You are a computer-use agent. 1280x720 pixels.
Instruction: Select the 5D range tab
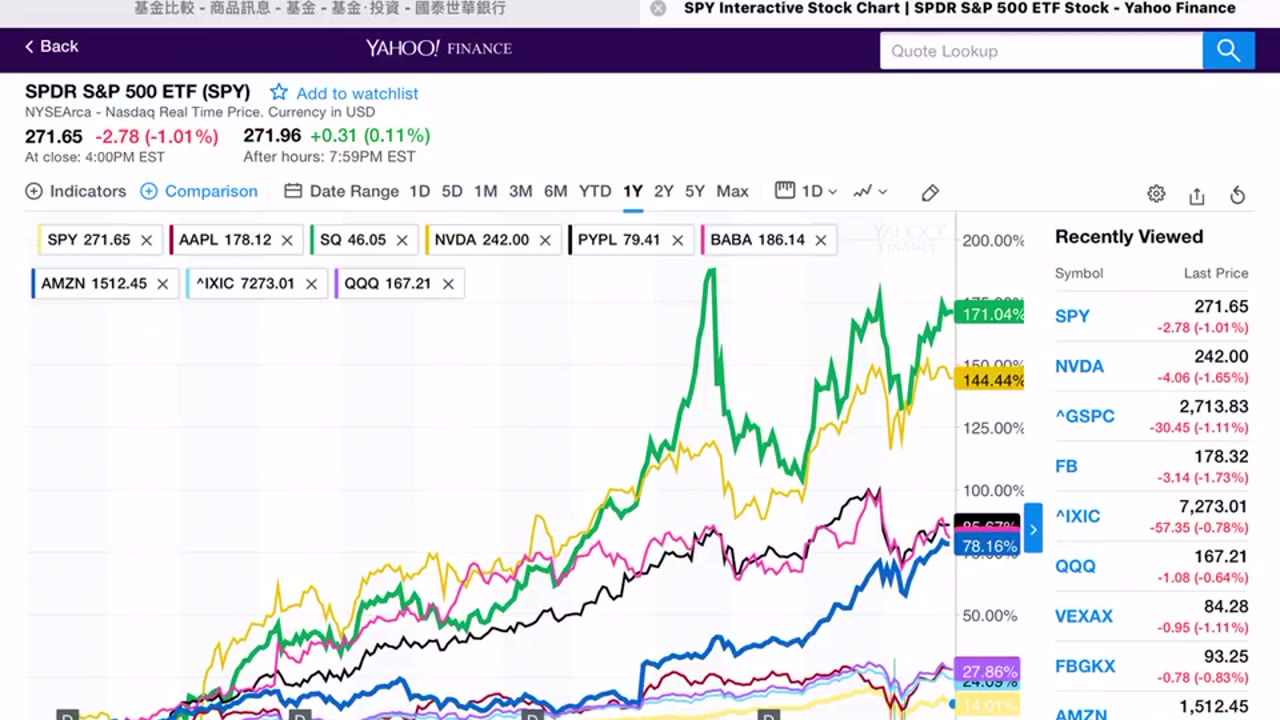(452, 191)
